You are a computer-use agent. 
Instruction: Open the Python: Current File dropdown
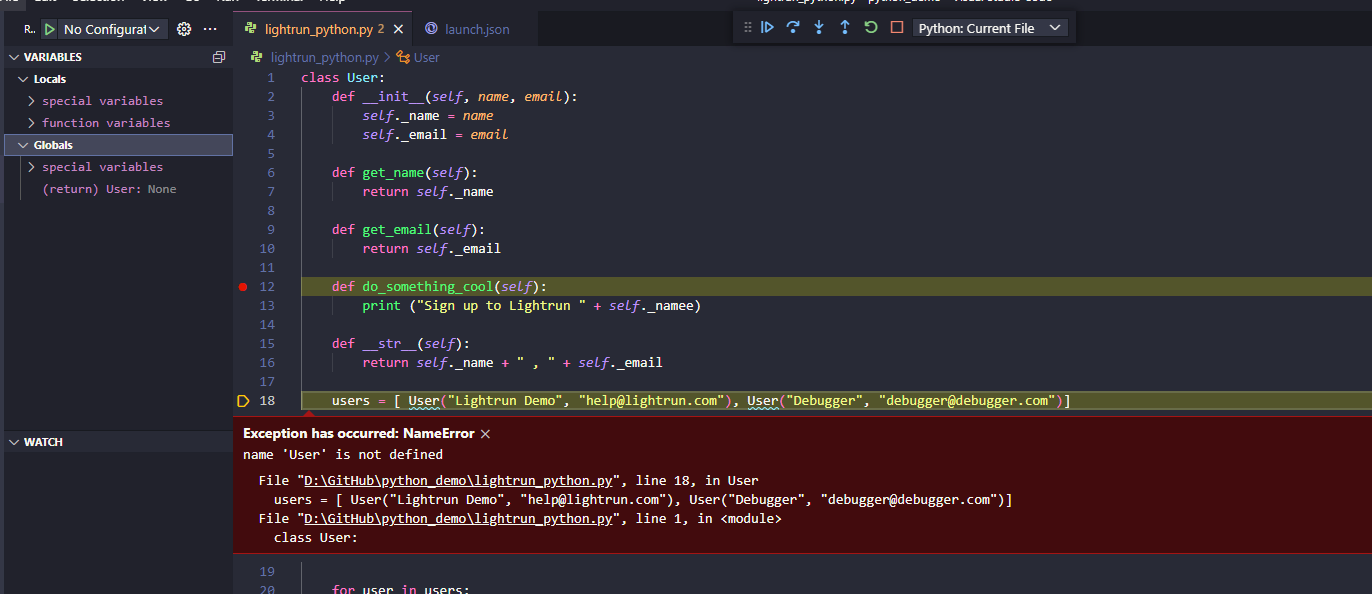coord(990,27)
